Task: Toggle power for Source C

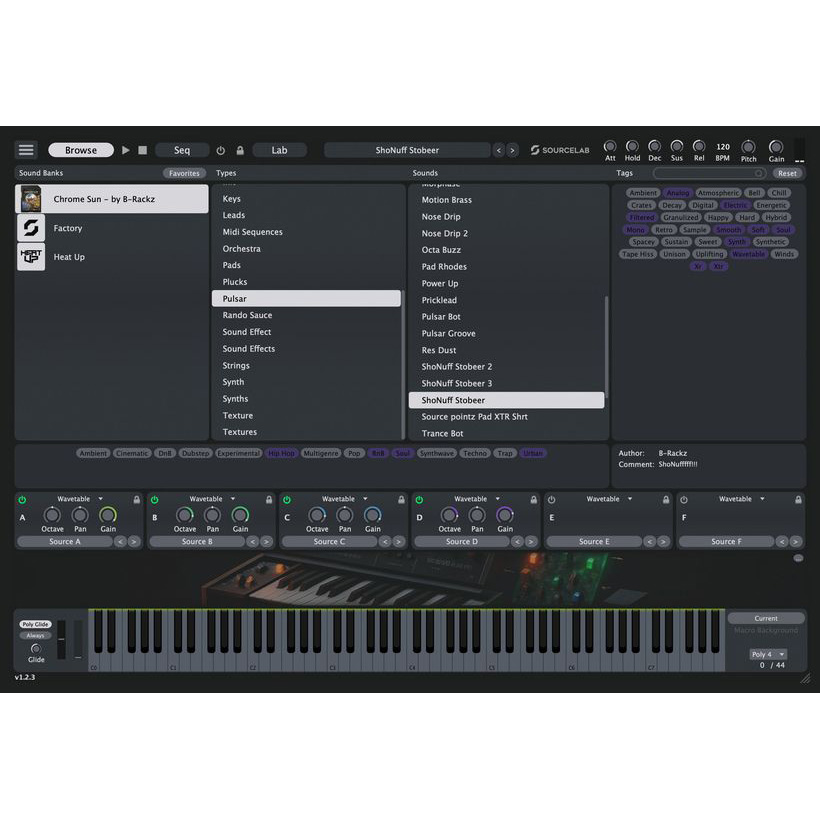Action: pos(287,500)
